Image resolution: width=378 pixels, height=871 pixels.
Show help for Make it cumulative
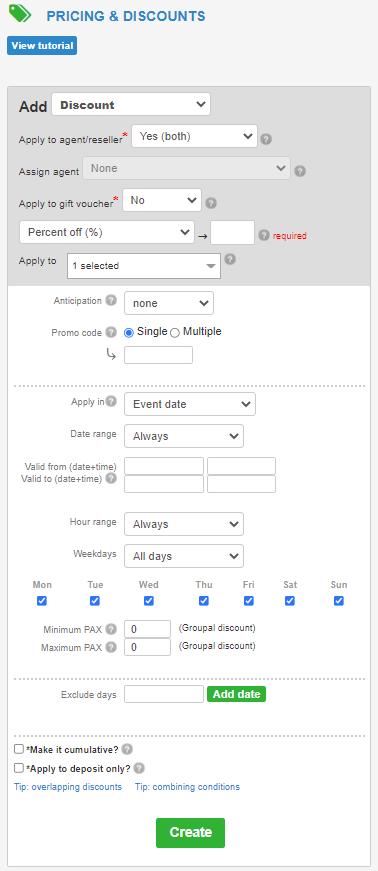(x=127, y=749)
